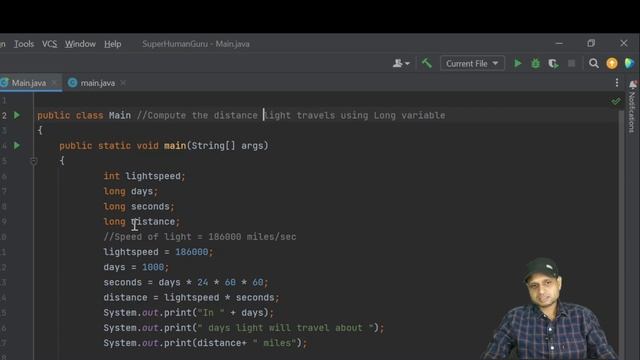Click the 'long distance;' declaration
Viewport: 640px width, 360px height.
tap(142, 221)
